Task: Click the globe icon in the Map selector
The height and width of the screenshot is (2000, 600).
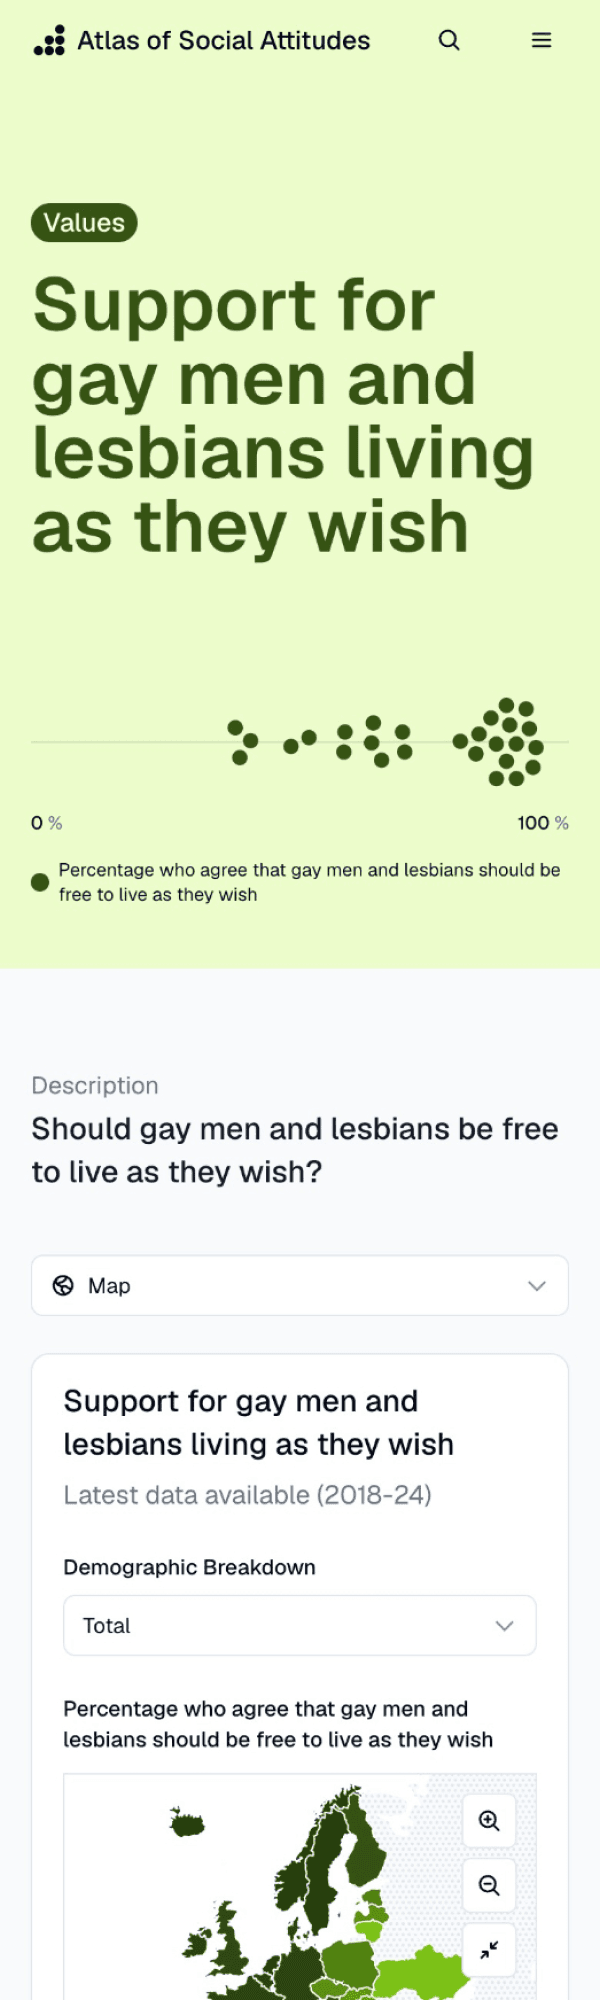Action: pyautogui.click(x=63, y=1286)
